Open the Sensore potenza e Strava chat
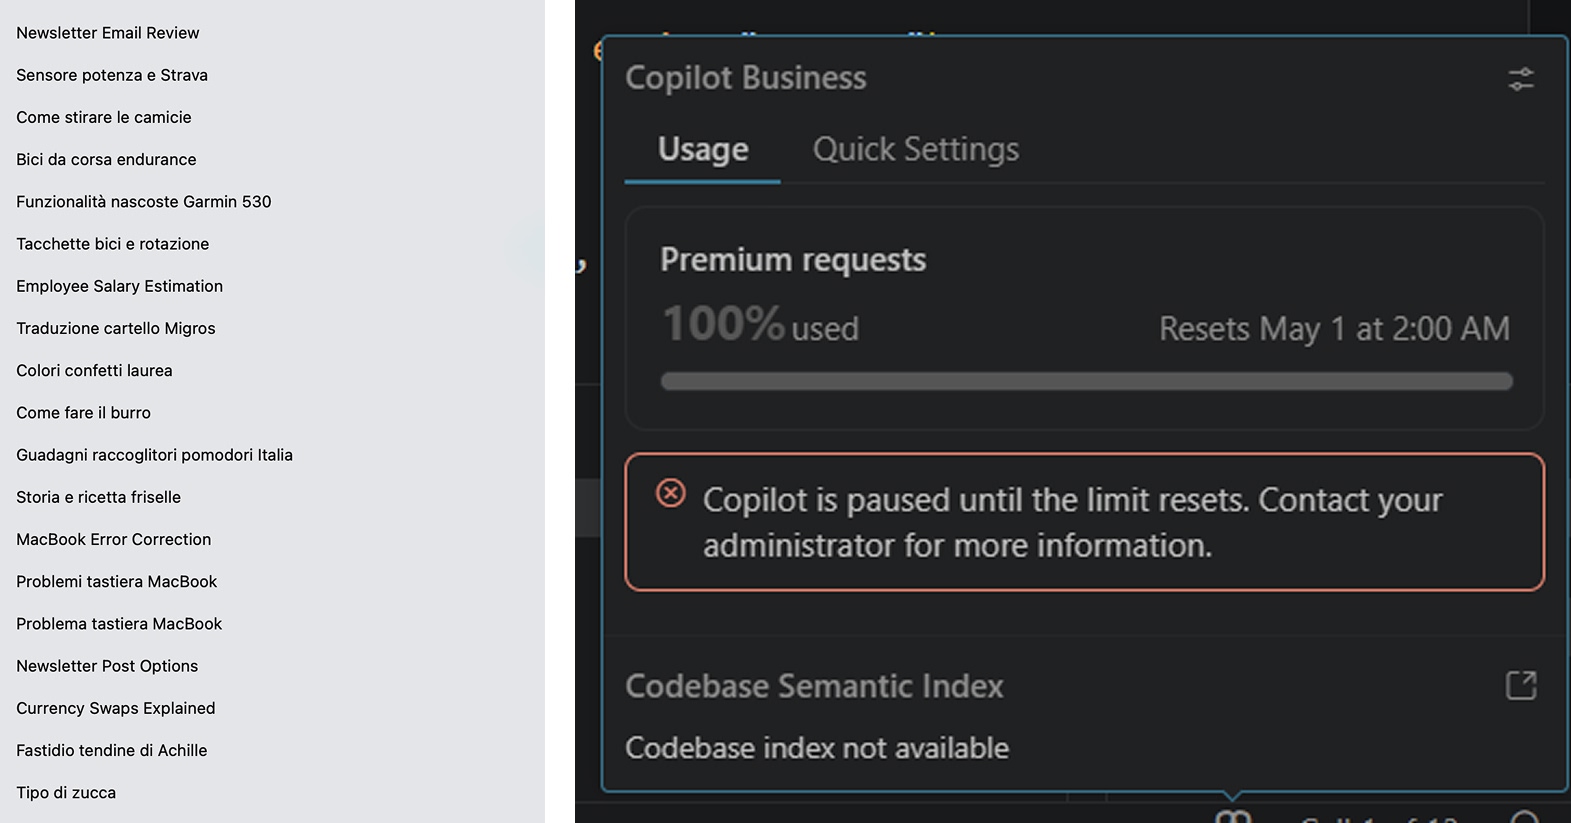This screenshot has width=1571, height=823. coord(112,75)
